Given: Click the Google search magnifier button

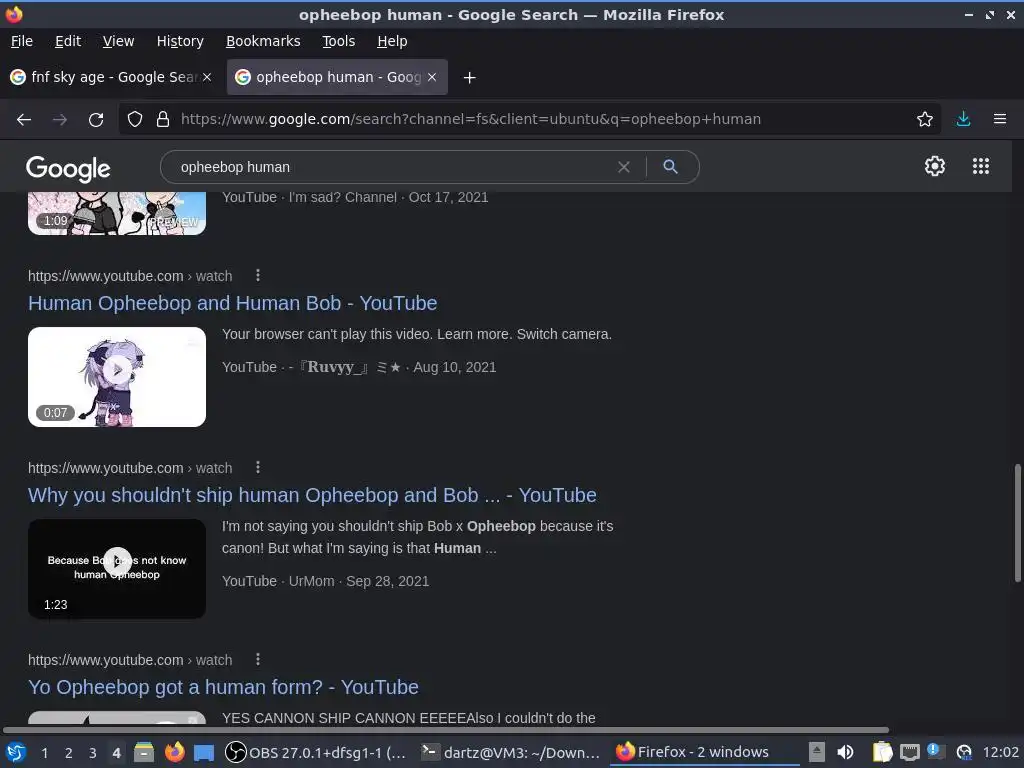Looking at the screenshot, I should [x=670, y=167].
